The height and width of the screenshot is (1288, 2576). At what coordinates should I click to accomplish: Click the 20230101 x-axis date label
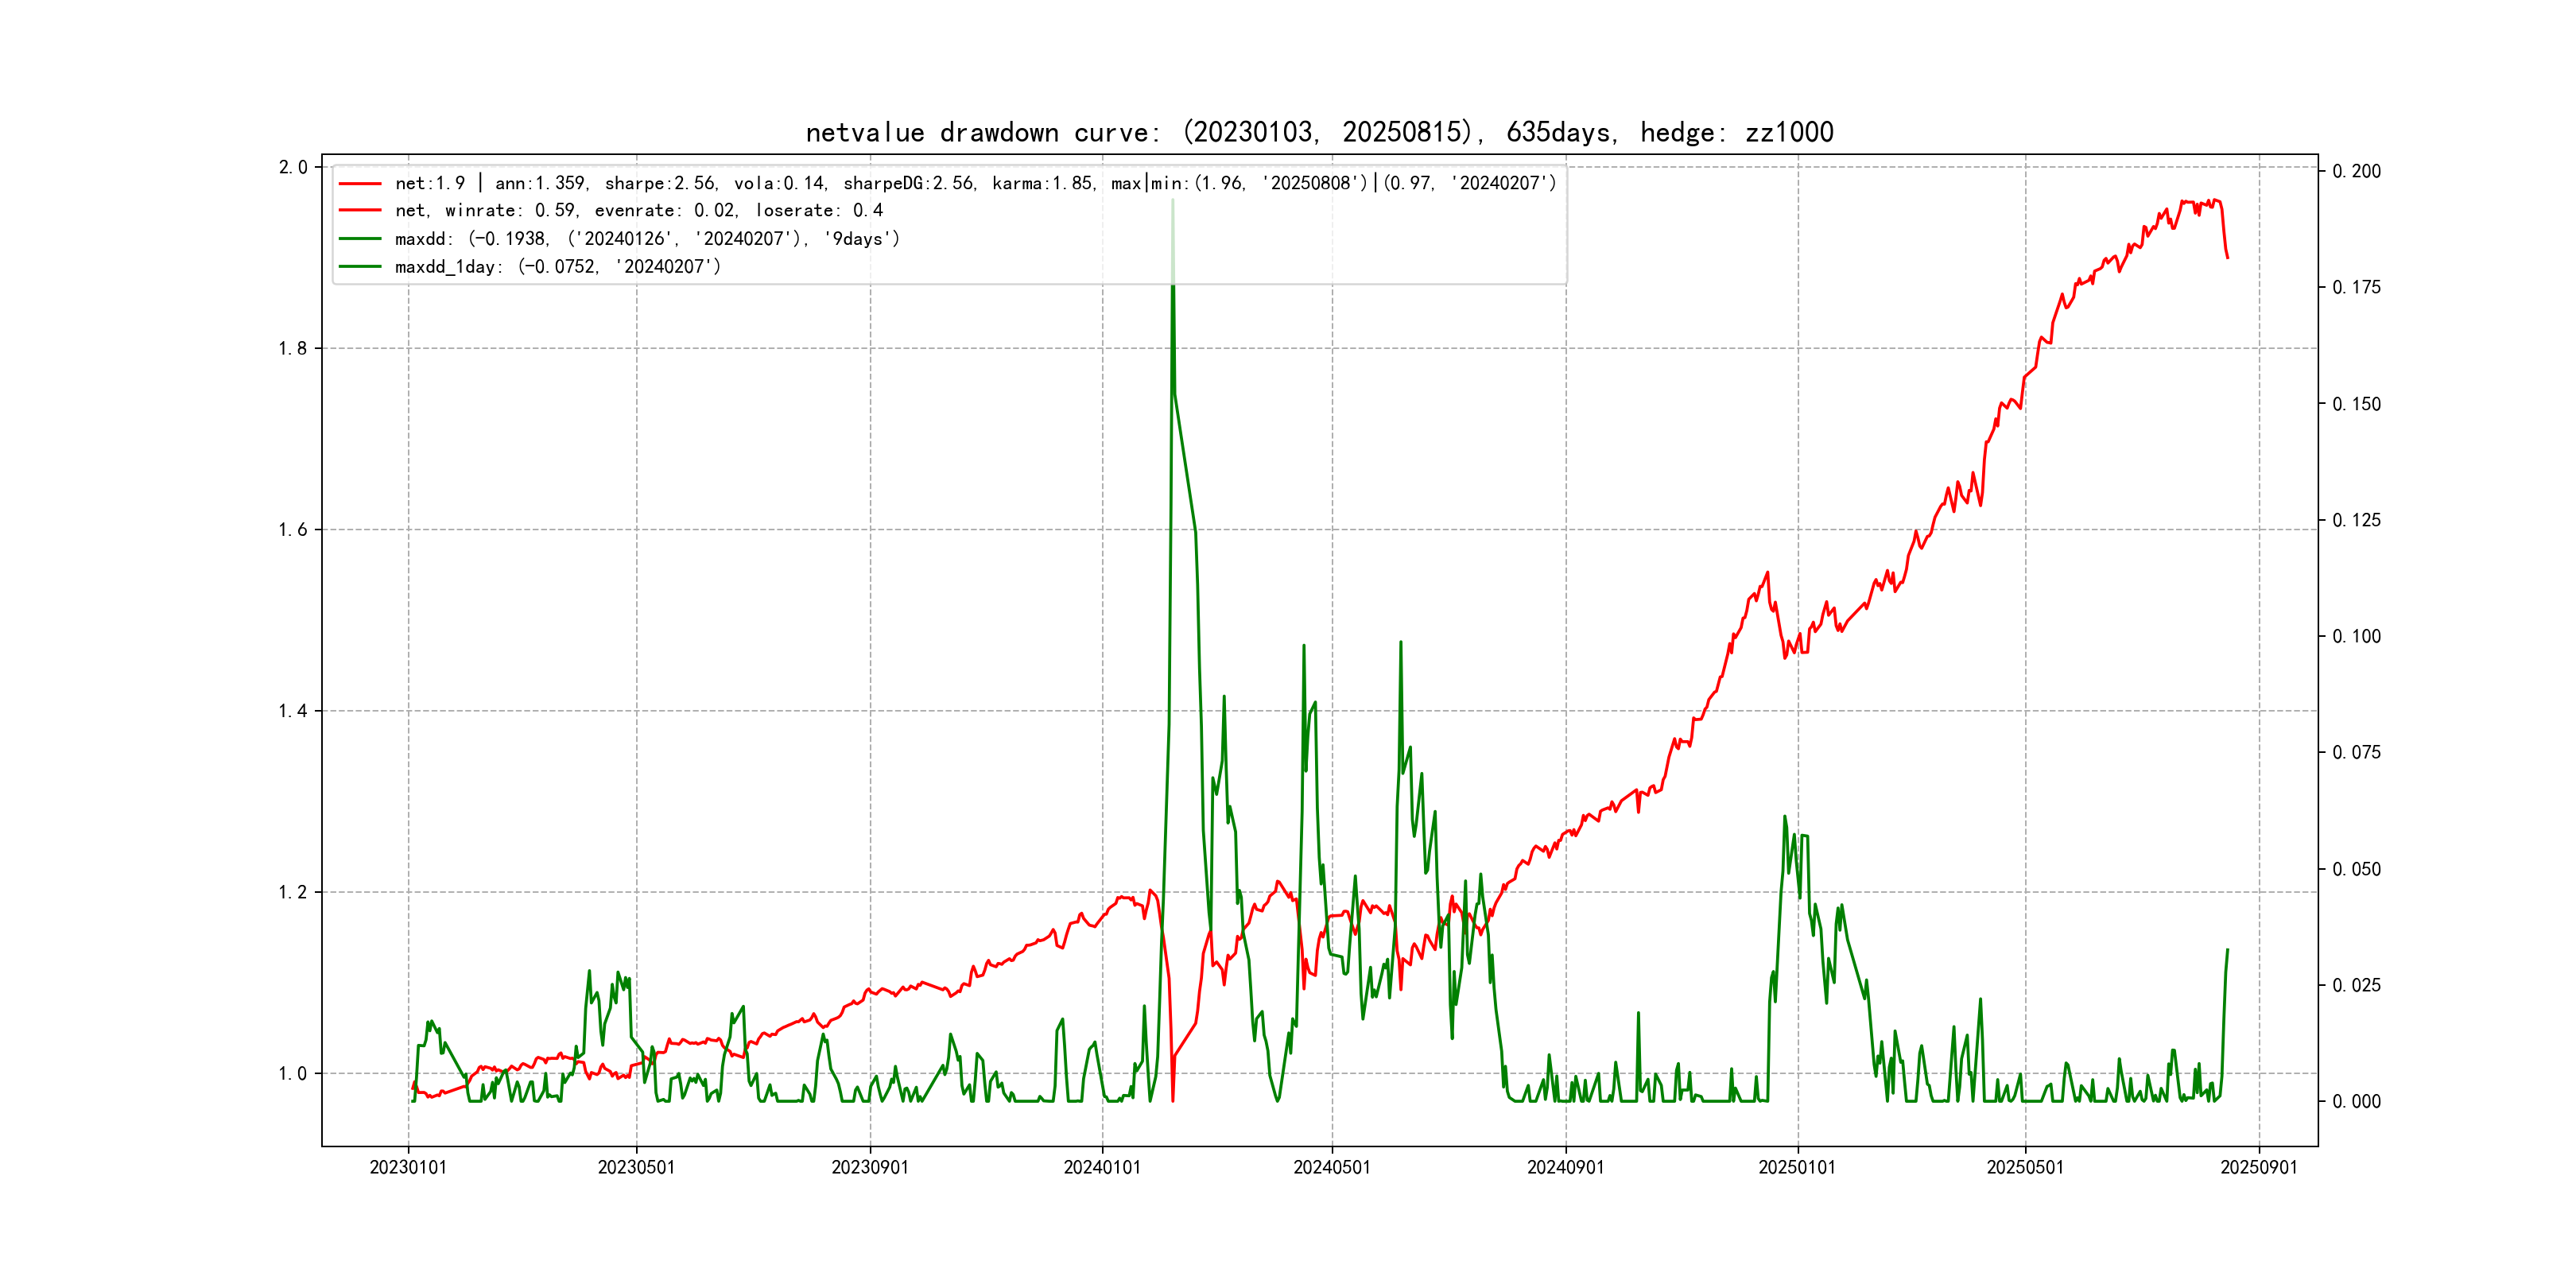click(408, 1167)
